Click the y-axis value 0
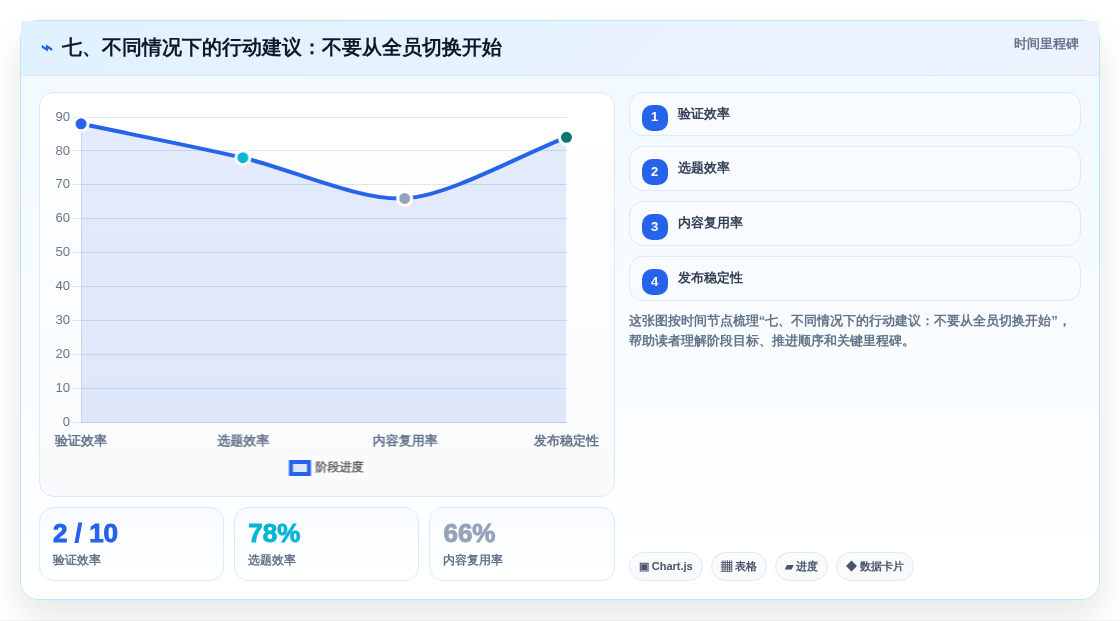 coord(66,422)
